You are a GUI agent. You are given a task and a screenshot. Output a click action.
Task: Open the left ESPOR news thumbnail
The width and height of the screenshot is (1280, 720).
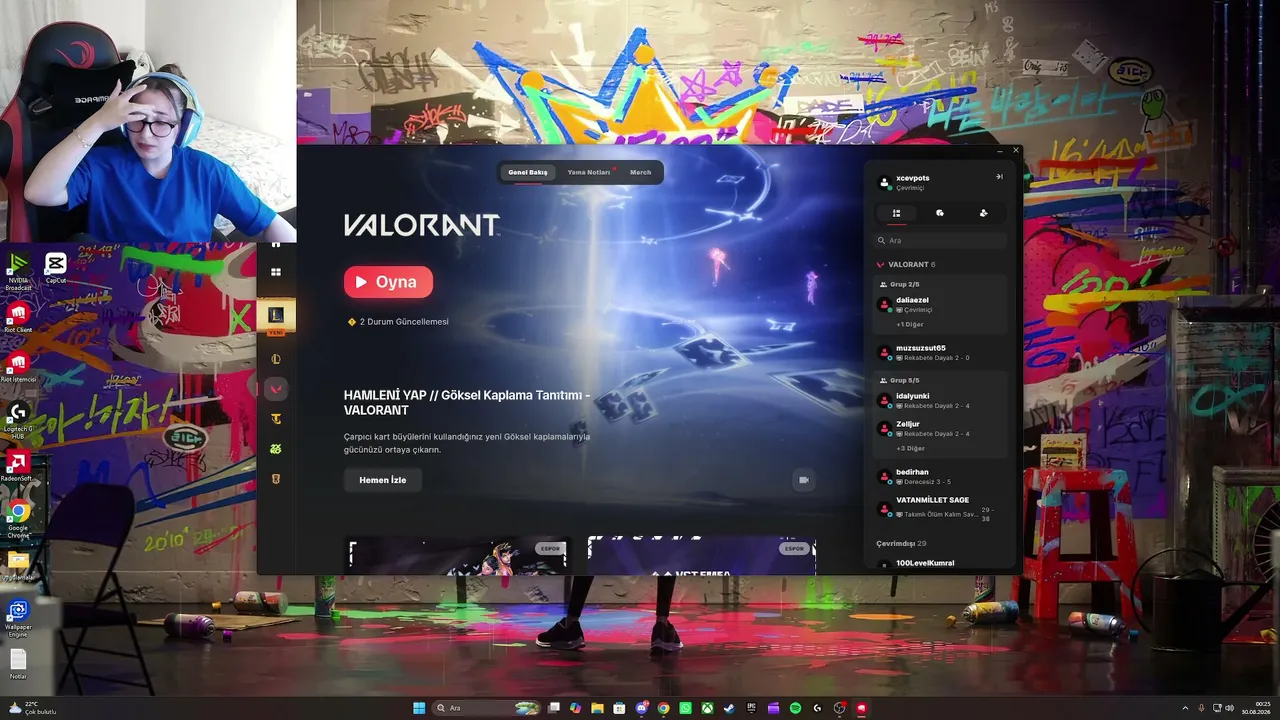pyautogui.click(x=457, y=556)
